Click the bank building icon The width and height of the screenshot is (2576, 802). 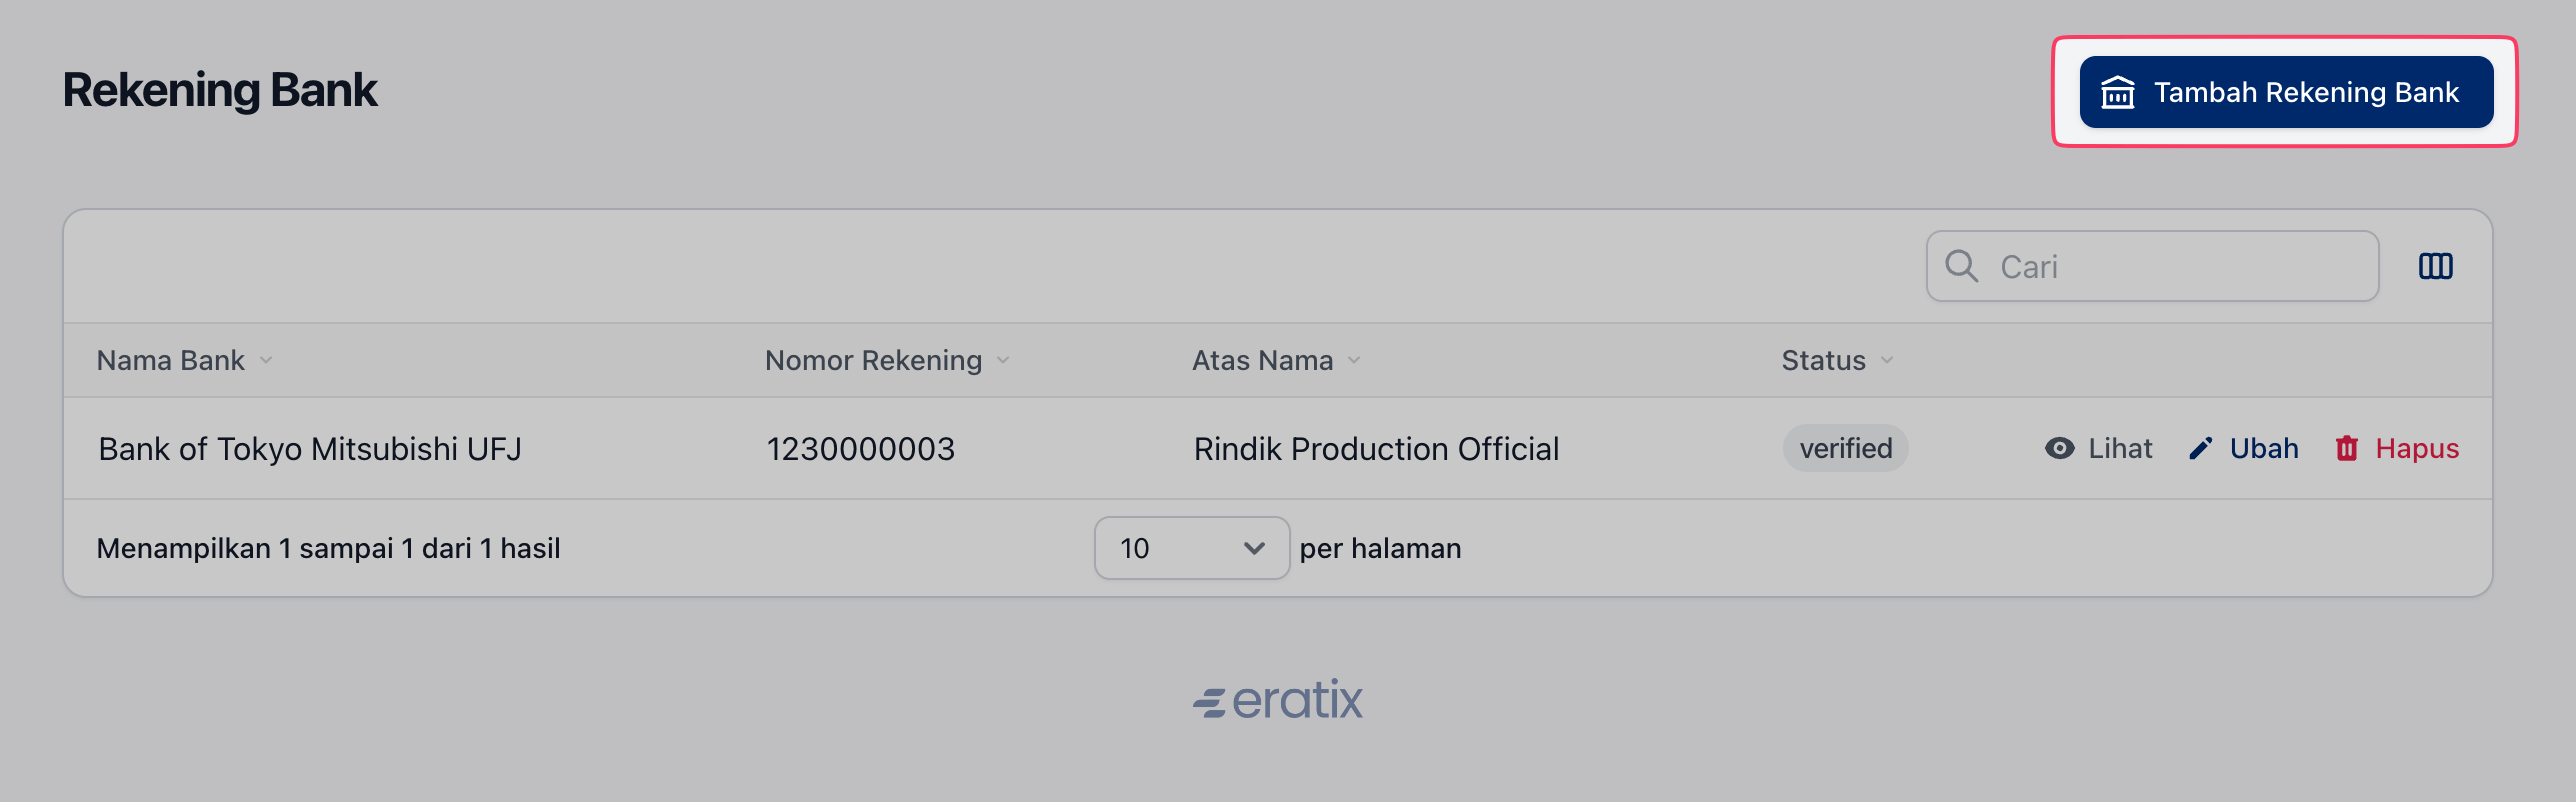2117,92
